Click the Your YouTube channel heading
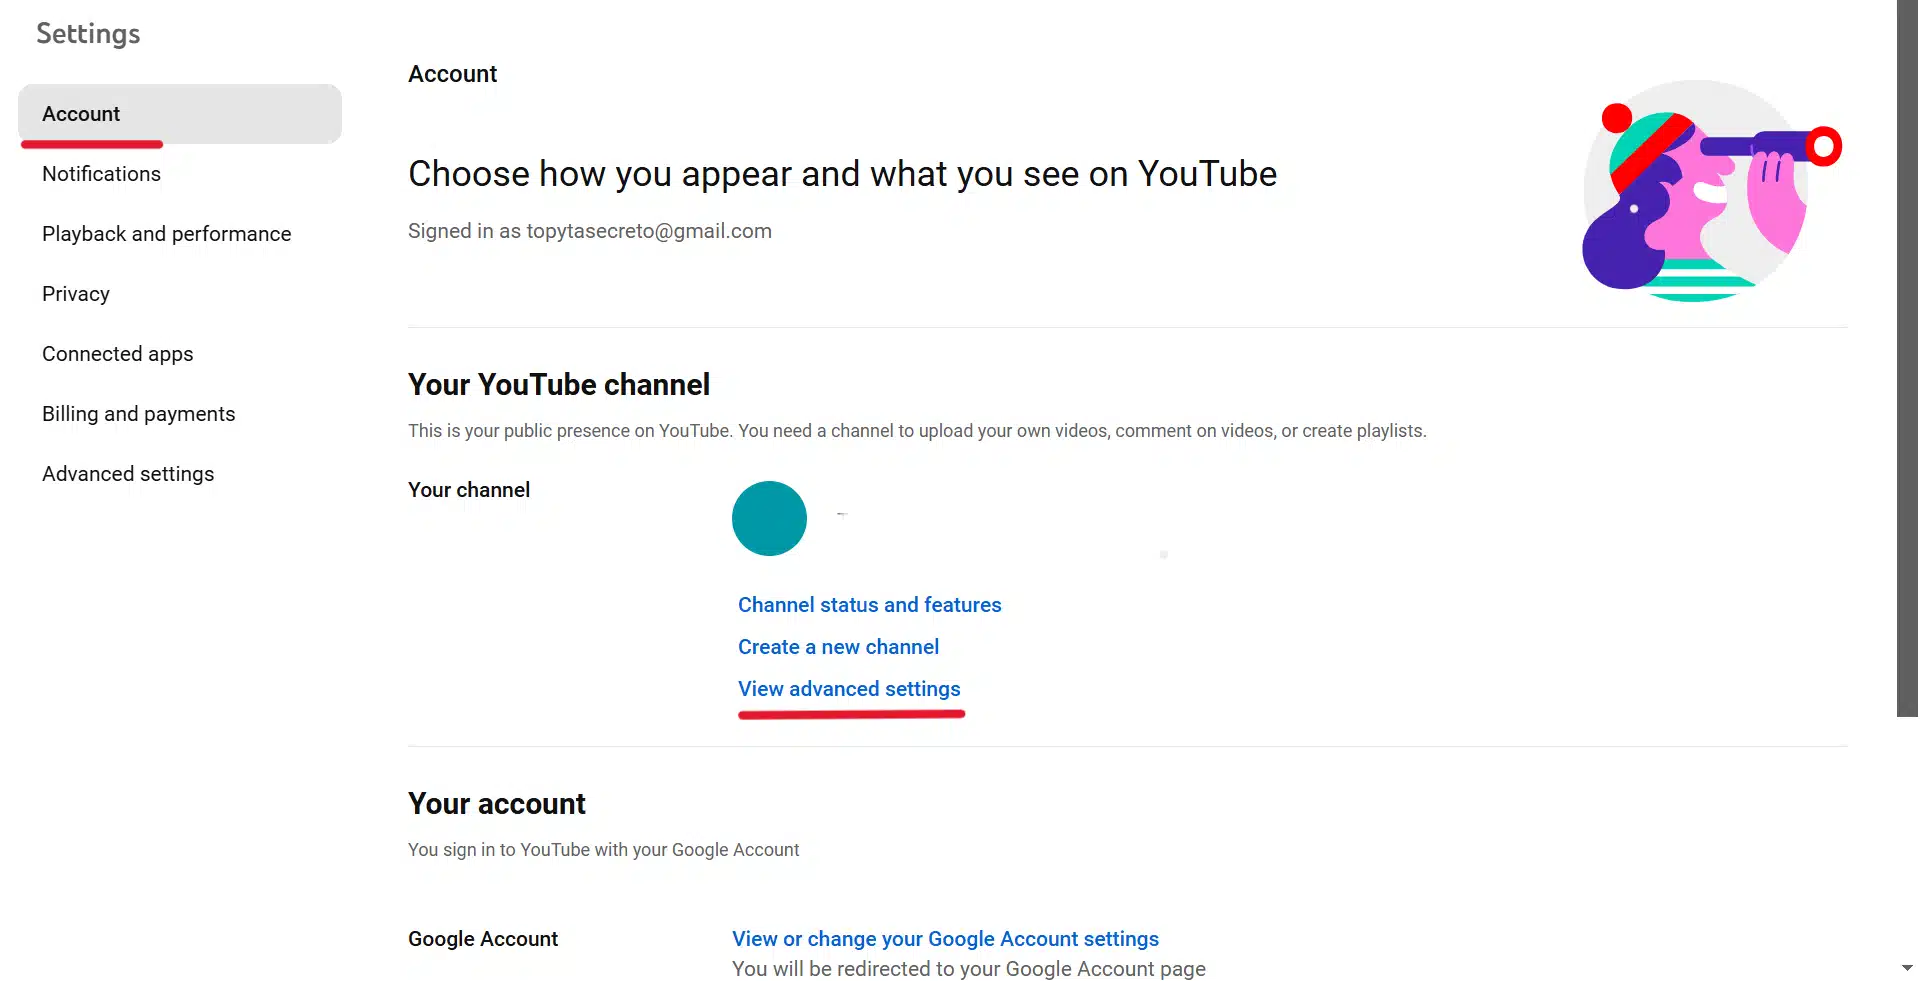The height and width of the screenshot is (981, 1920). click(x=559, y=385)
